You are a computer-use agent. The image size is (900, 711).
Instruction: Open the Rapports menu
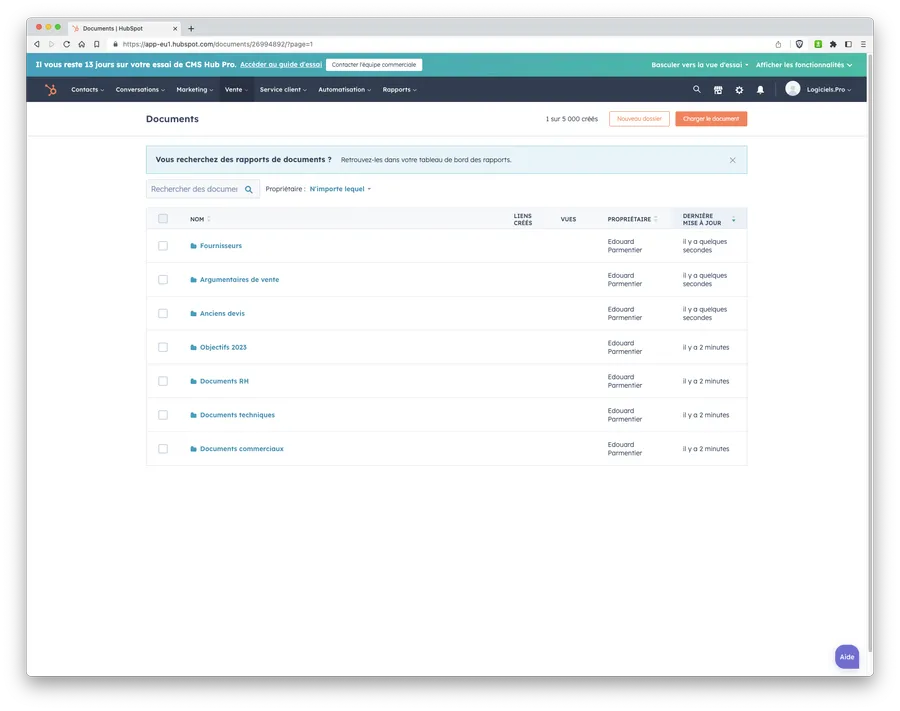coord(399,90)
